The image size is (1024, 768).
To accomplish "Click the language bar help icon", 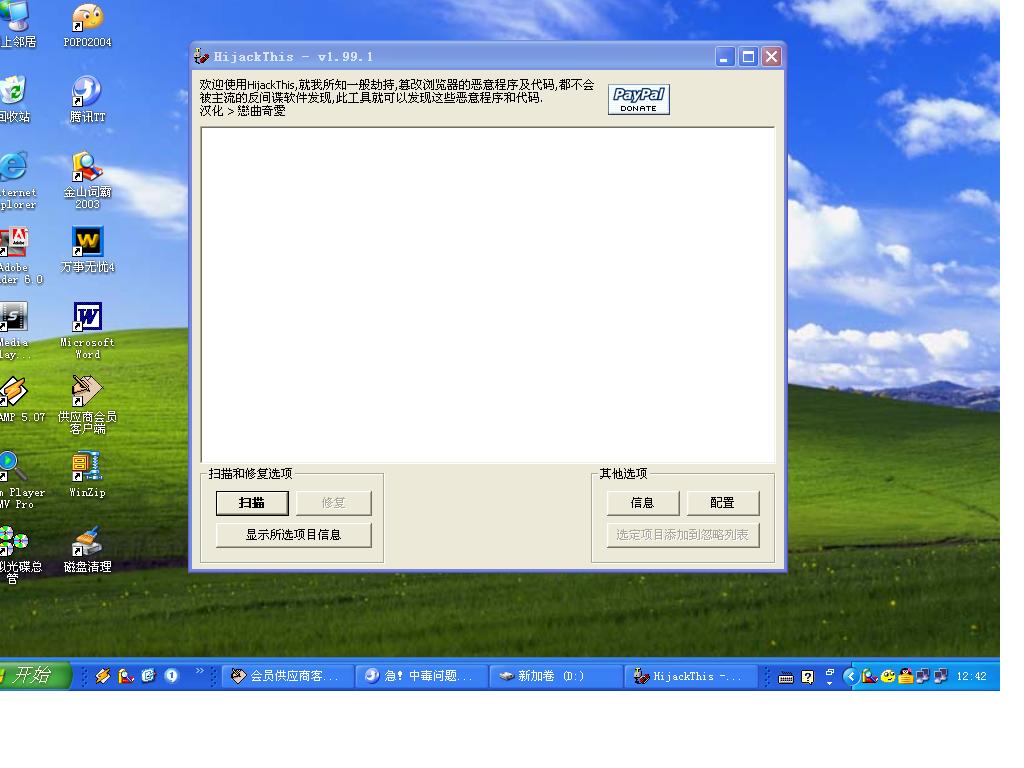I will [808, 677].
